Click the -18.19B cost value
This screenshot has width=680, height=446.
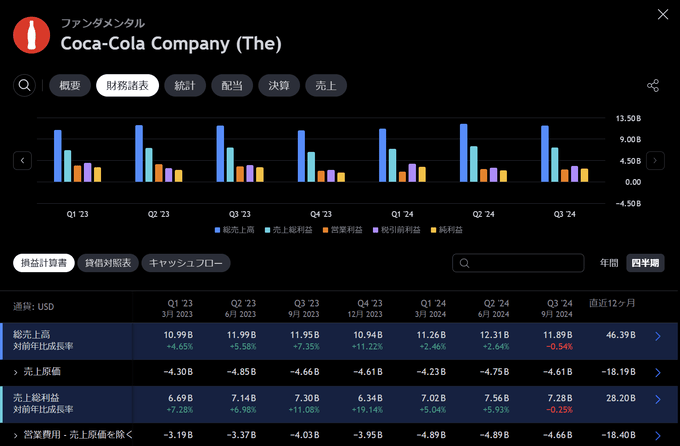click(618, 372)
